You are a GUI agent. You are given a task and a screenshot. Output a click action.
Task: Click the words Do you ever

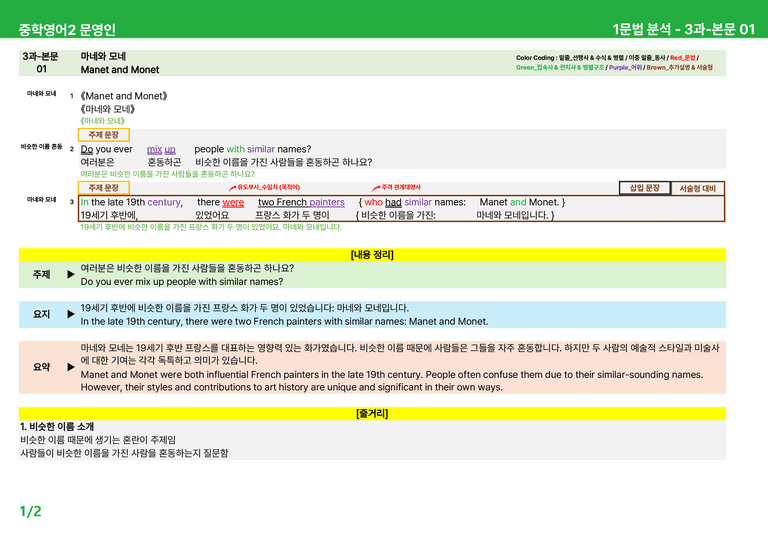click(x=106, y=149)
